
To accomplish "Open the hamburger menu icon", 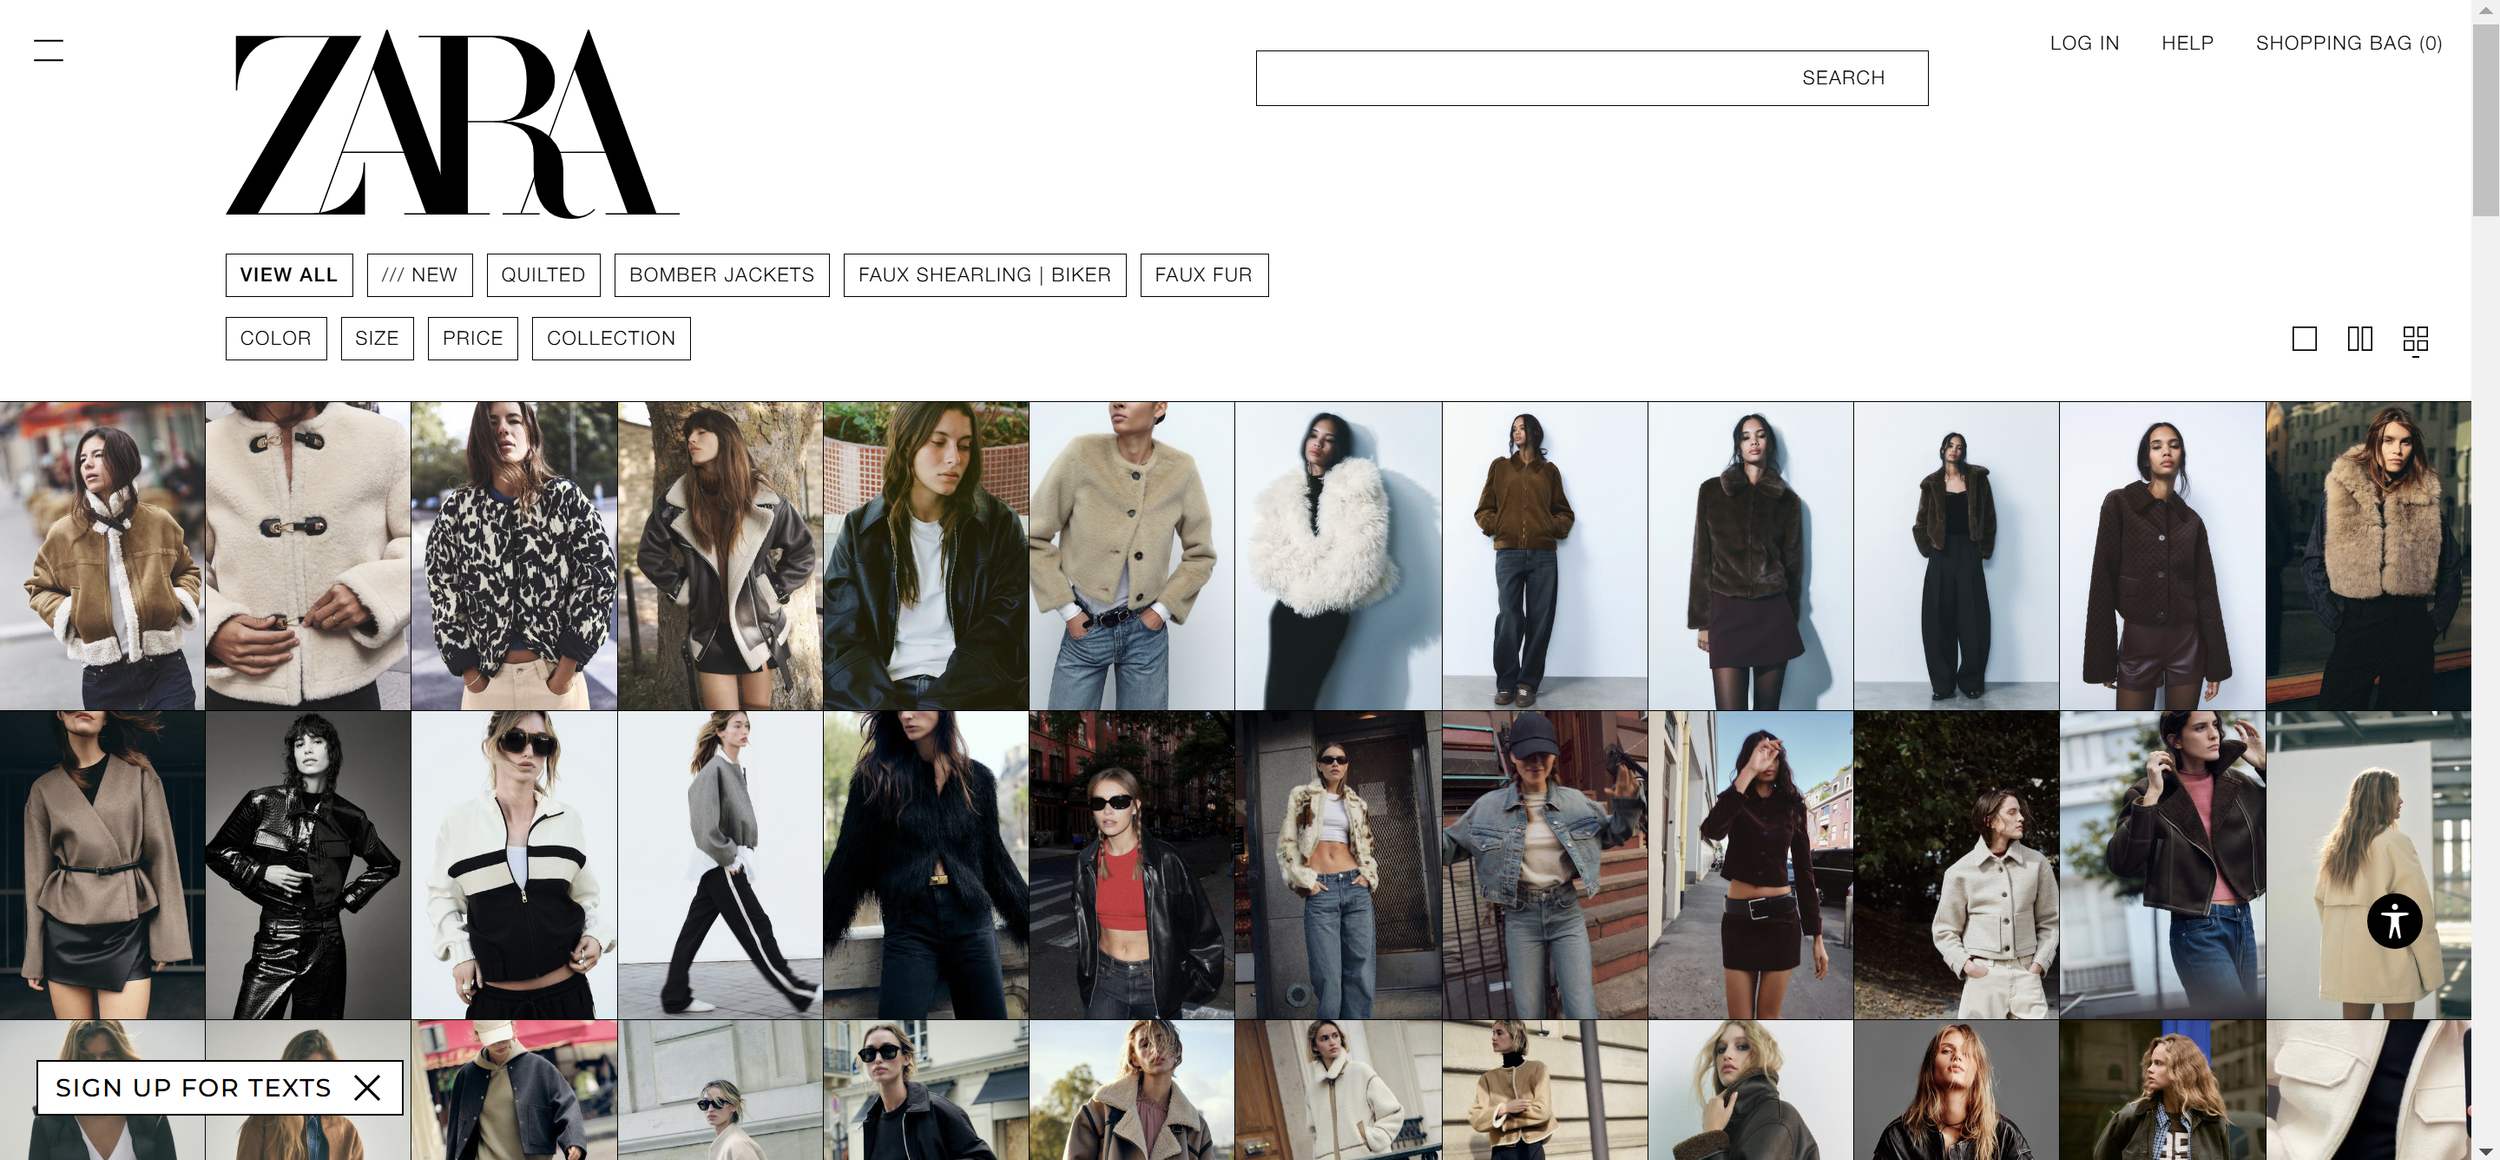I will click(x=48, y=50).
